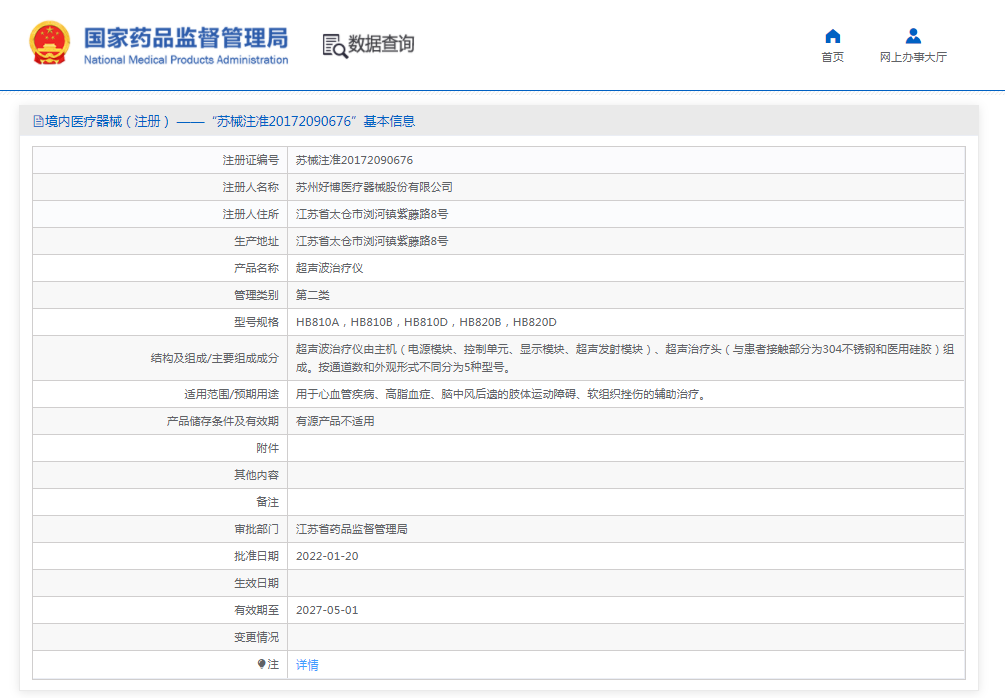
Task: Click 网上办事大厅 text link
Action: pos(913,57)
